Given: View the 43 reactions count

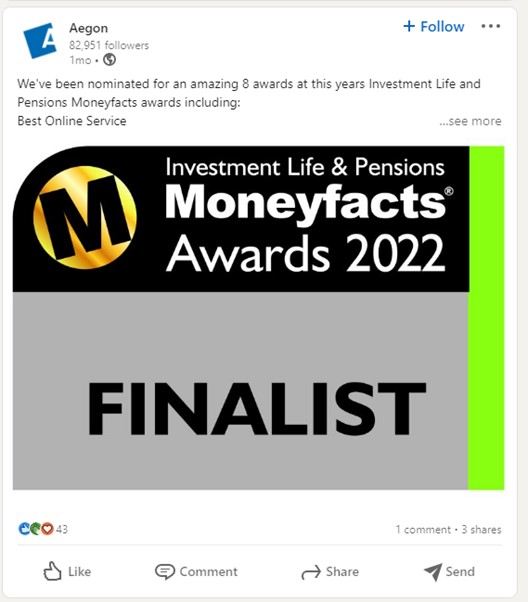Looking at the screenshot, I should click(62, 529).
